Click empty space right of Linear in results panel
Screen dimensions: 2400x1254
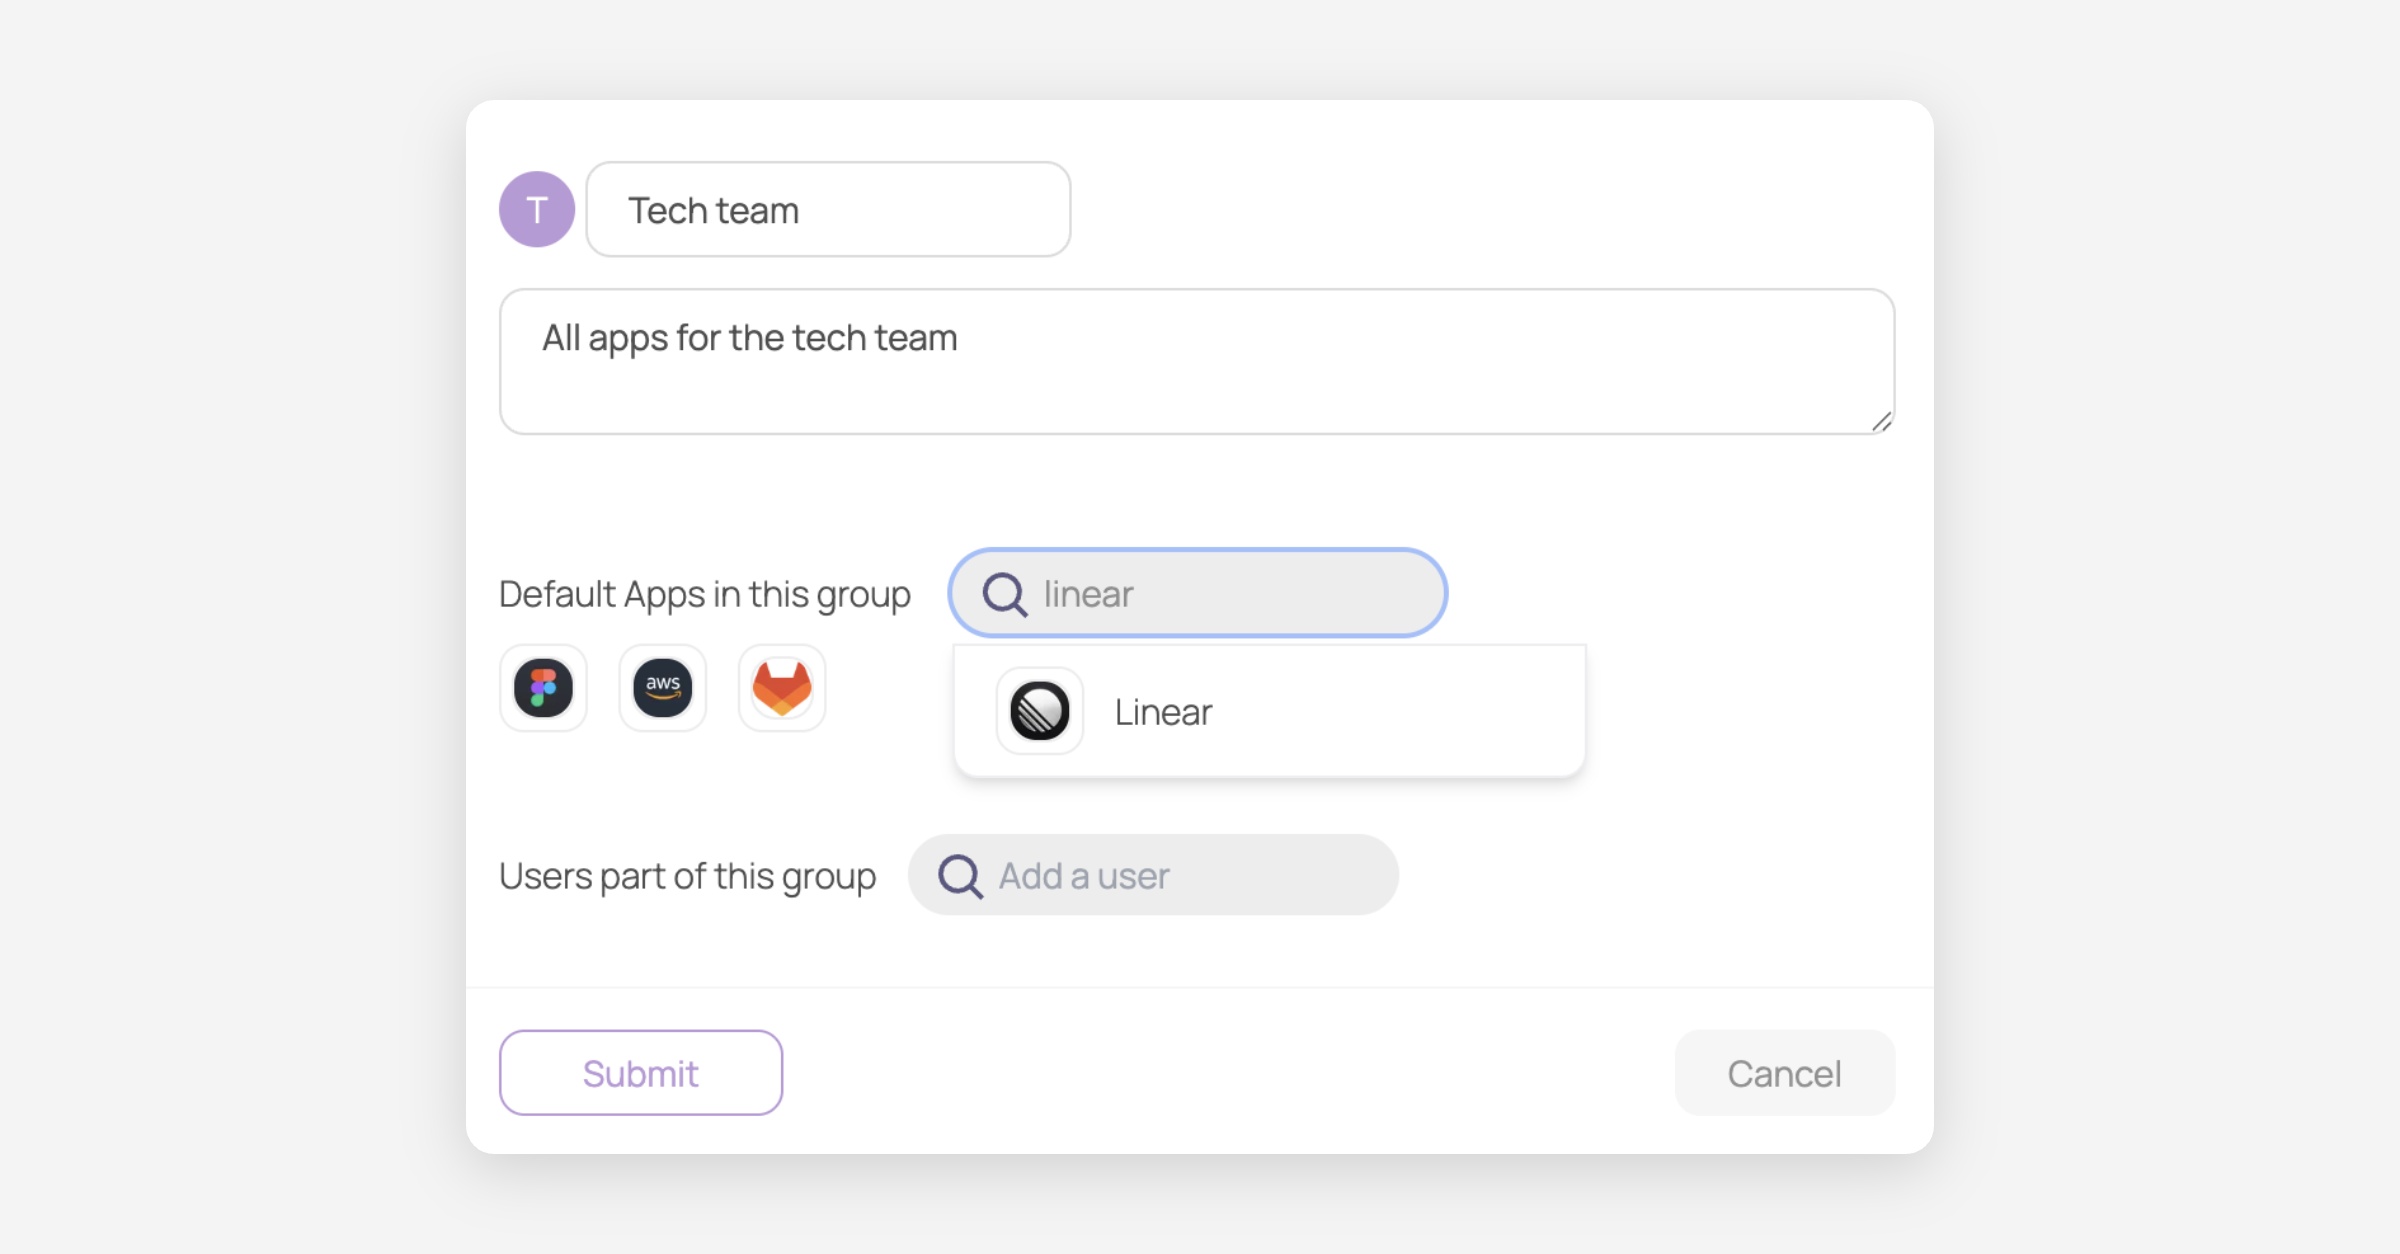tap(1420, 712)
